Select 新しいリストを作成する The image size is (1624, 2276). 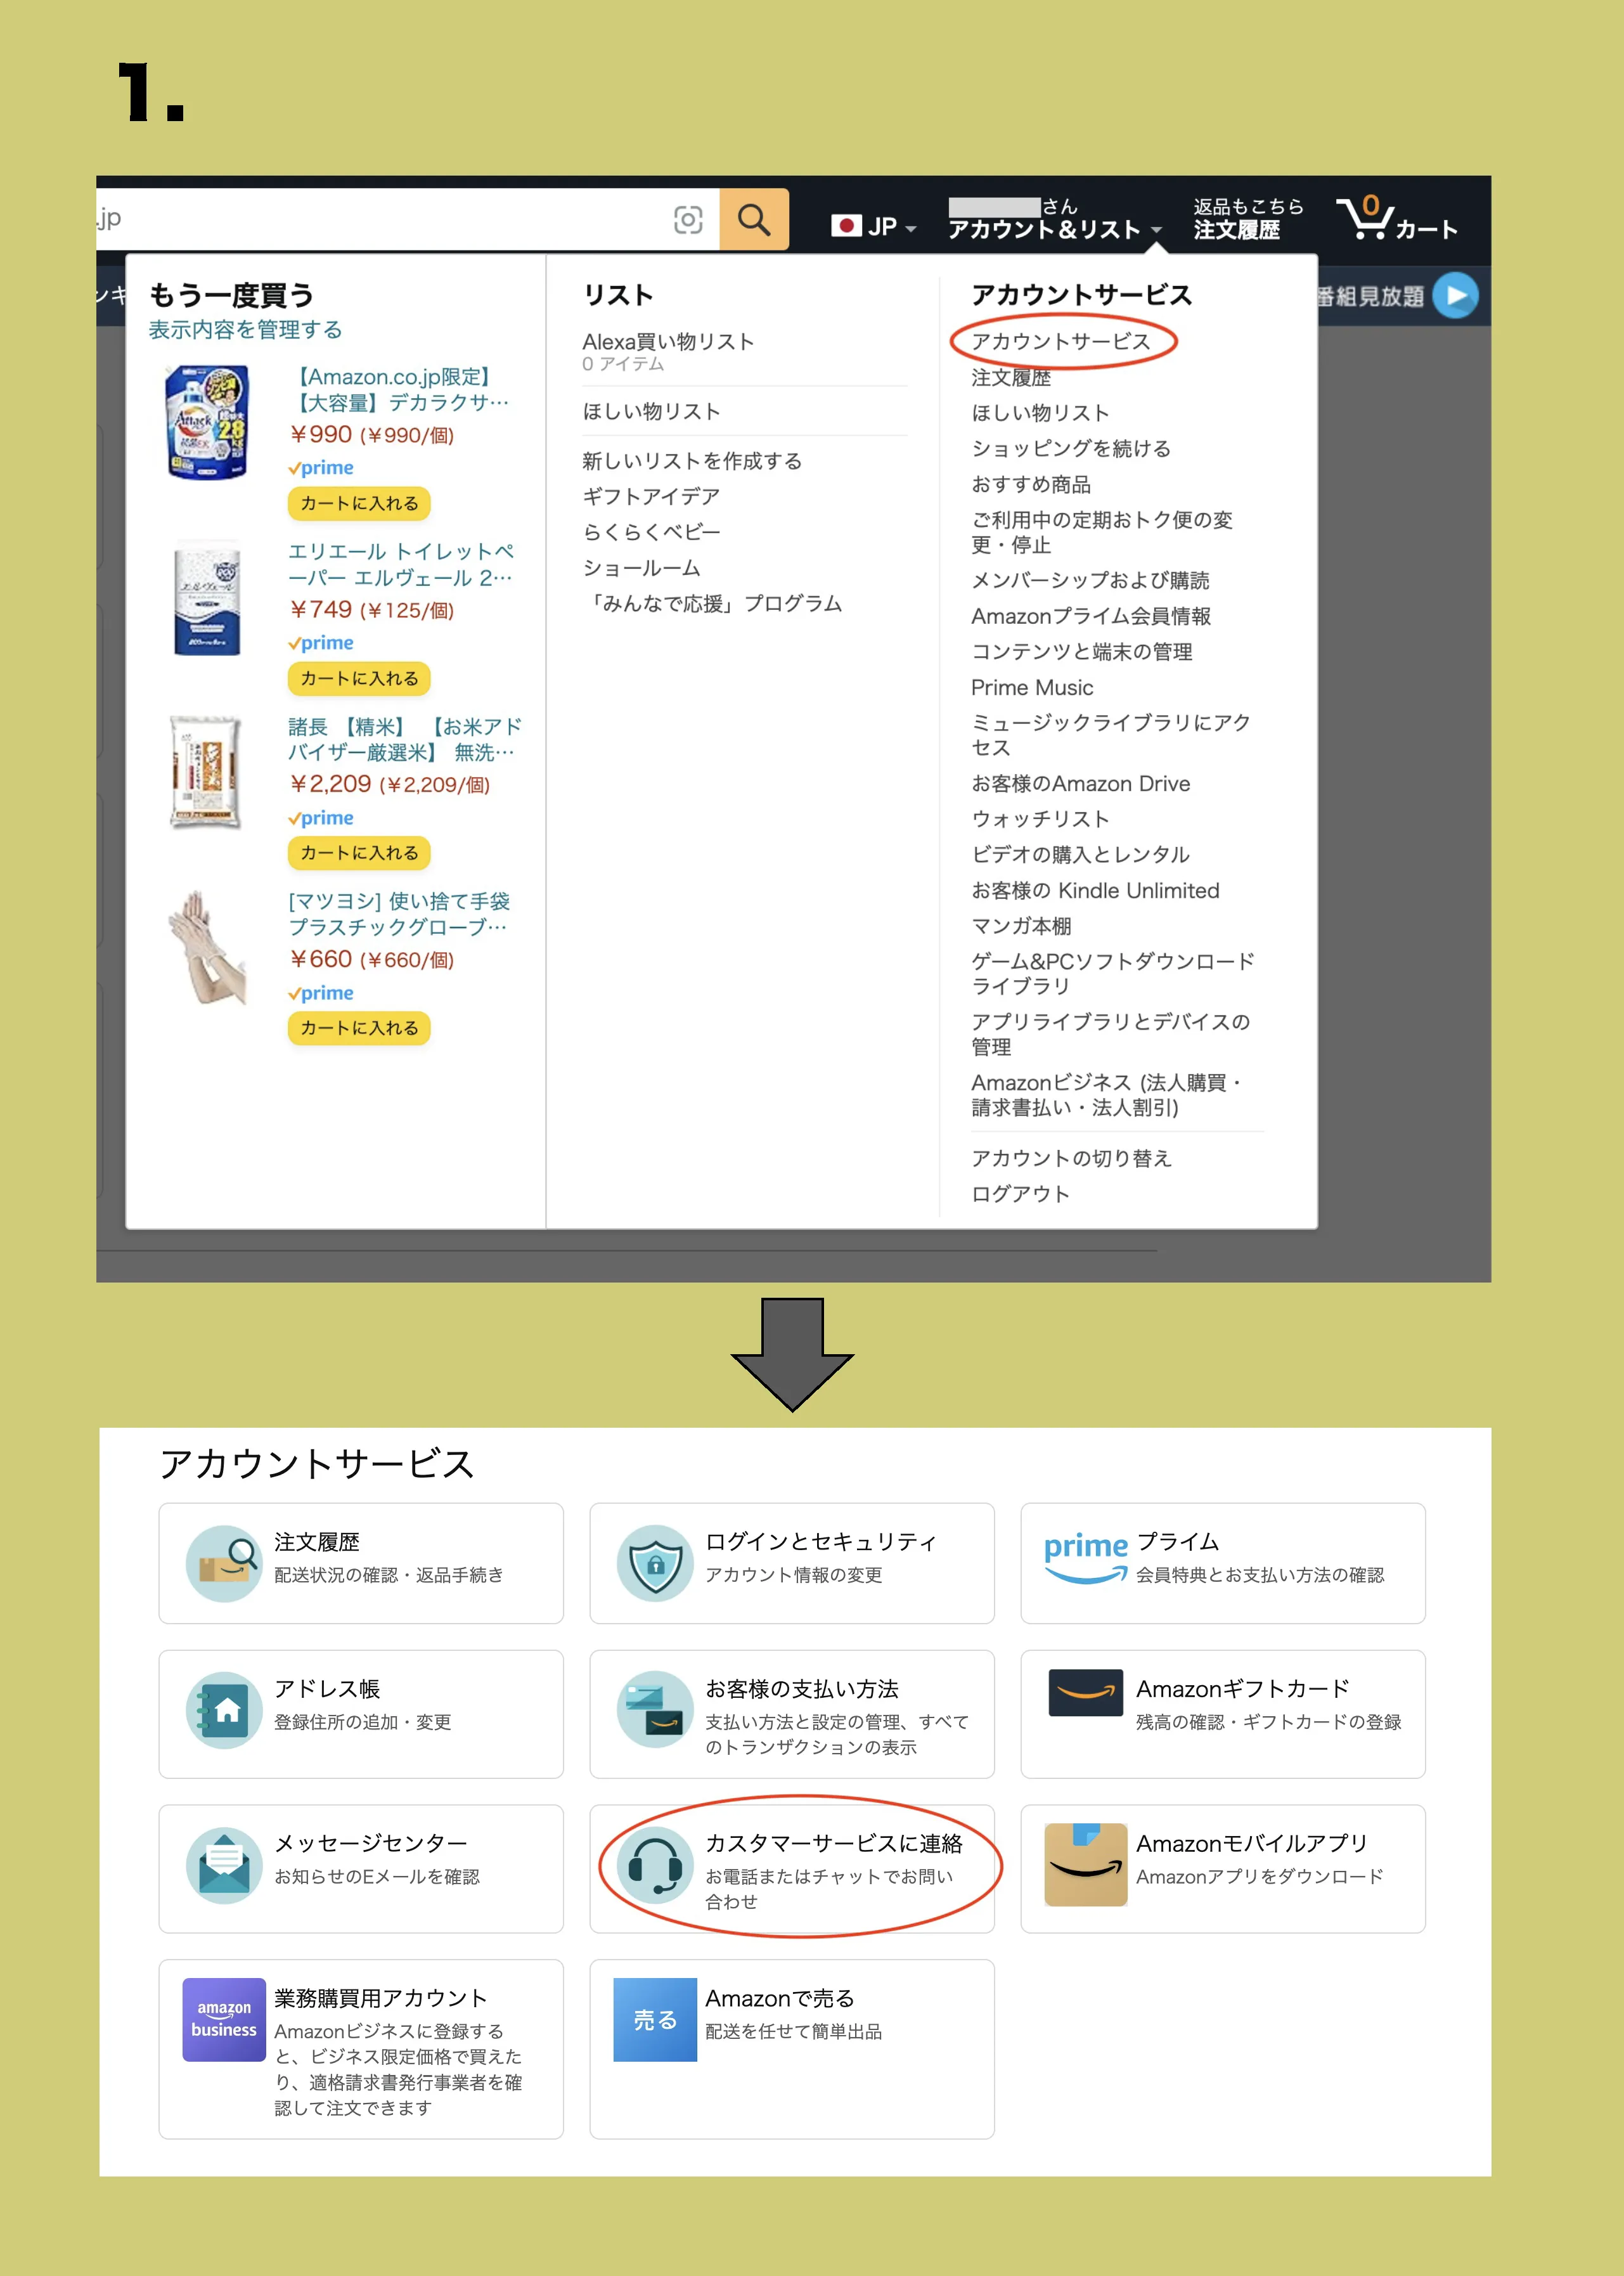[692, 461]
